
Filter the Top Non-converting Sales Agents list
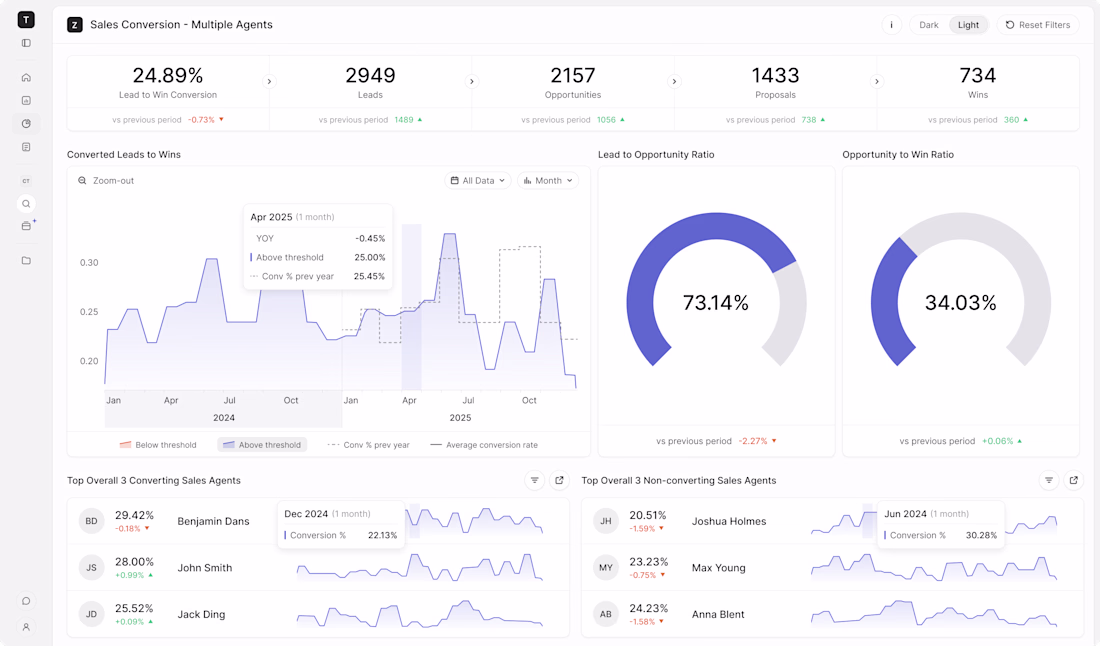coord(1049,480)
